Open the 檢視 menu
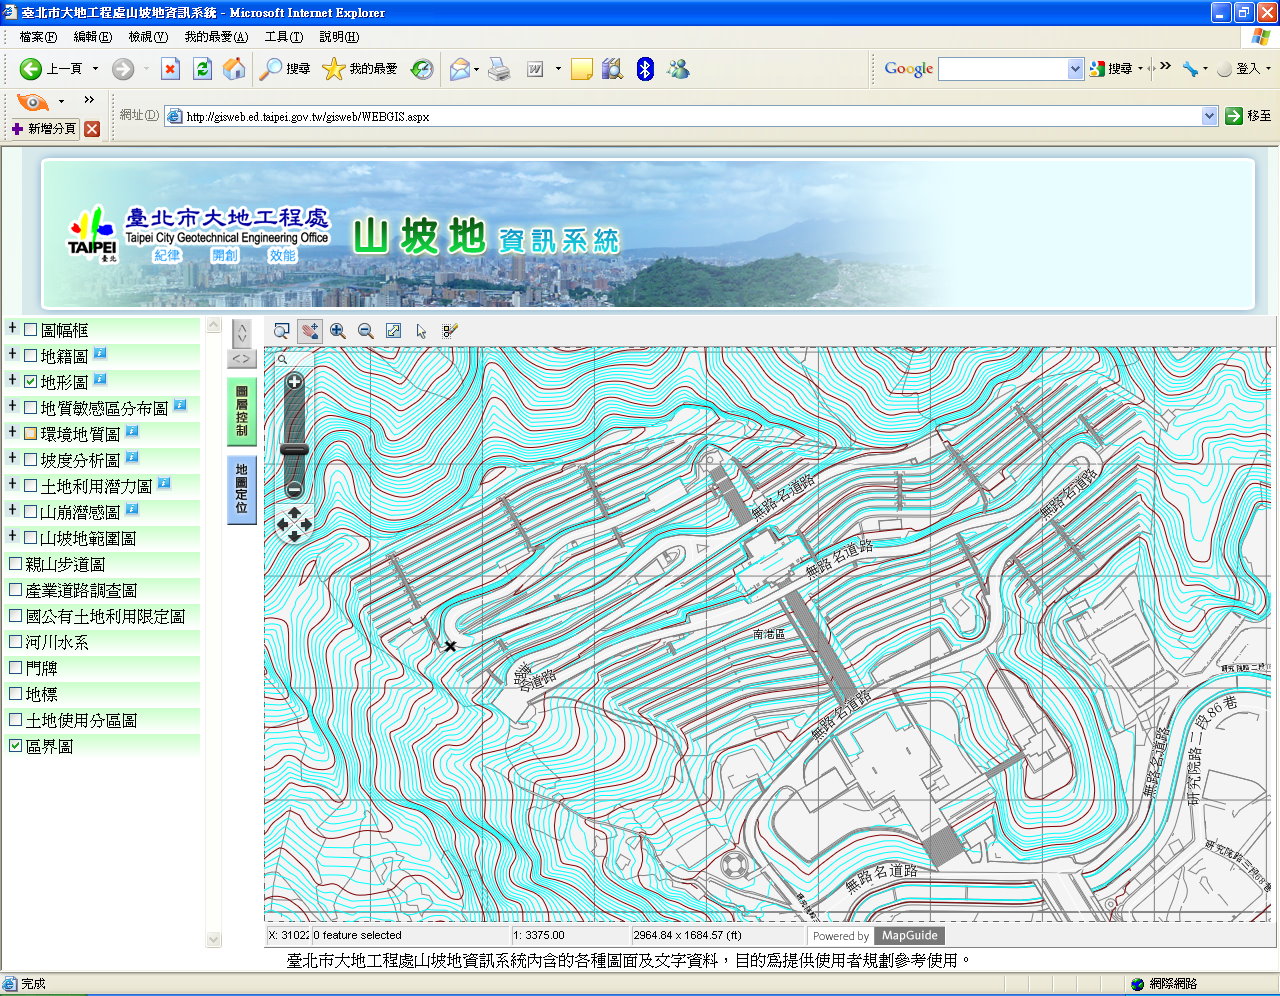1280x996 pixels. [148, 37]
